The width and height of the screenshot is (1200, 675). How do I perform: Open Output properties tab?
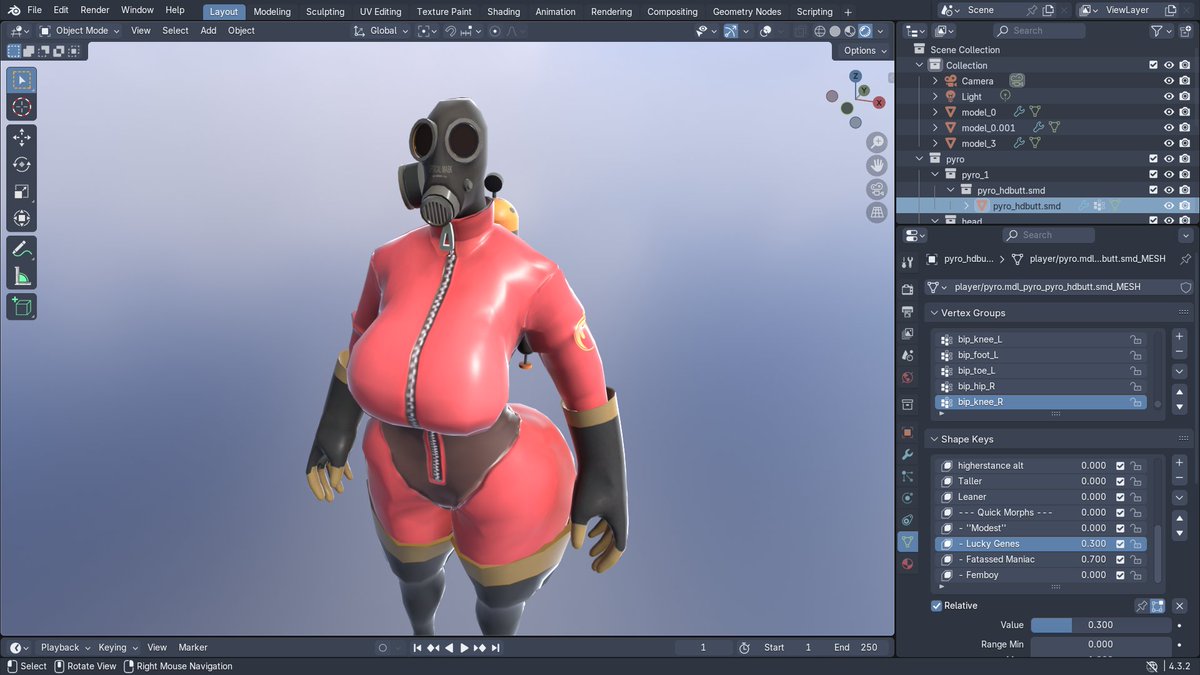tap(907, 311)
